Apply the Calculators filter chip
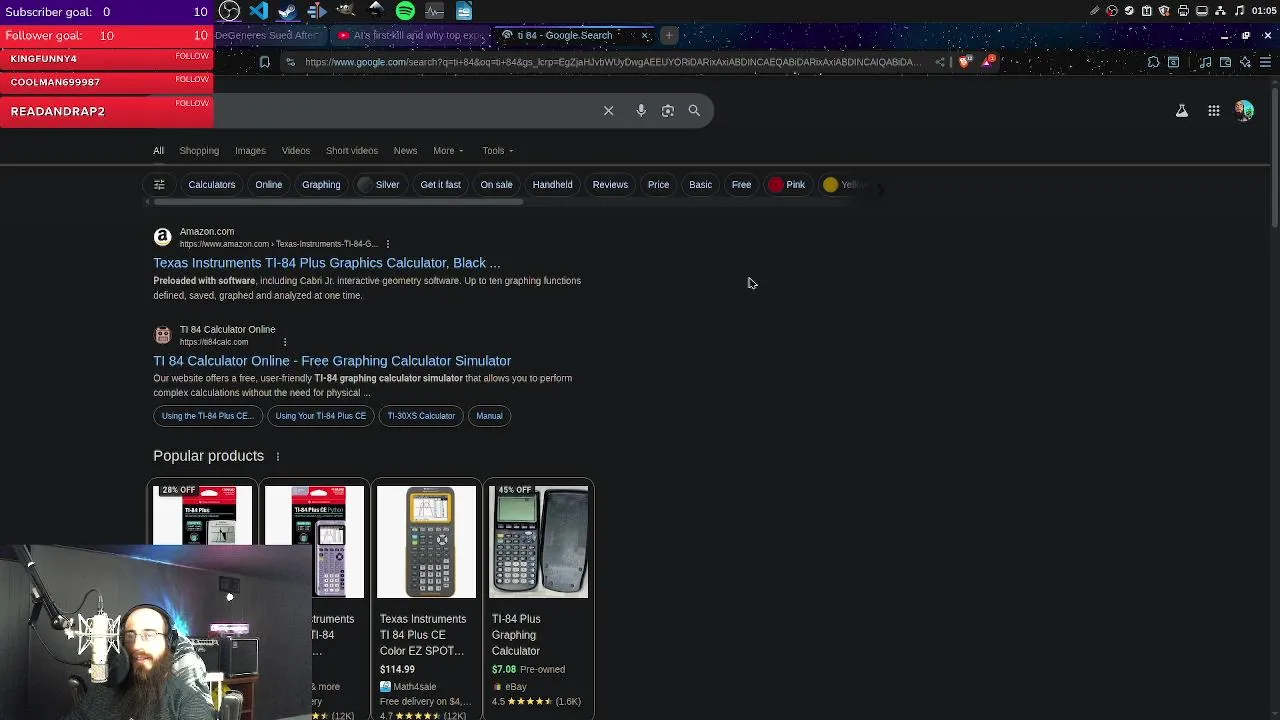This screenshot has height=720, width=1280. (x=212, y=184)
